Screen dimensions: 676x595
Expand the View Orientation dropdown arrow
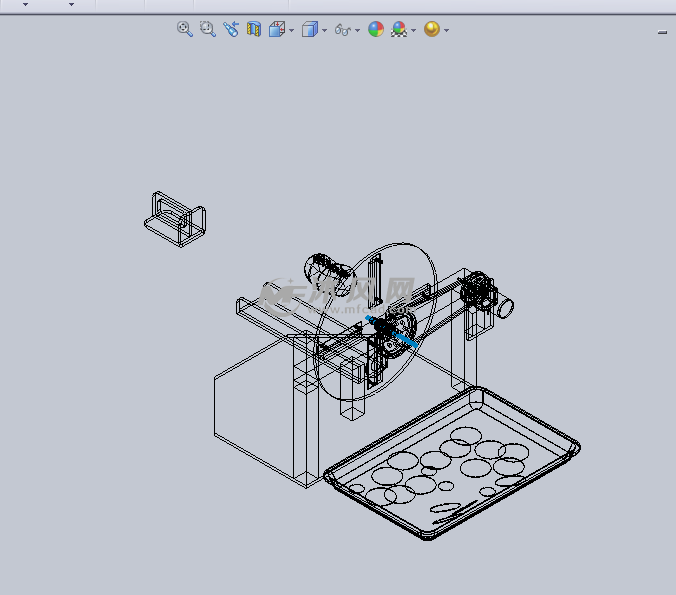point(291,30)
